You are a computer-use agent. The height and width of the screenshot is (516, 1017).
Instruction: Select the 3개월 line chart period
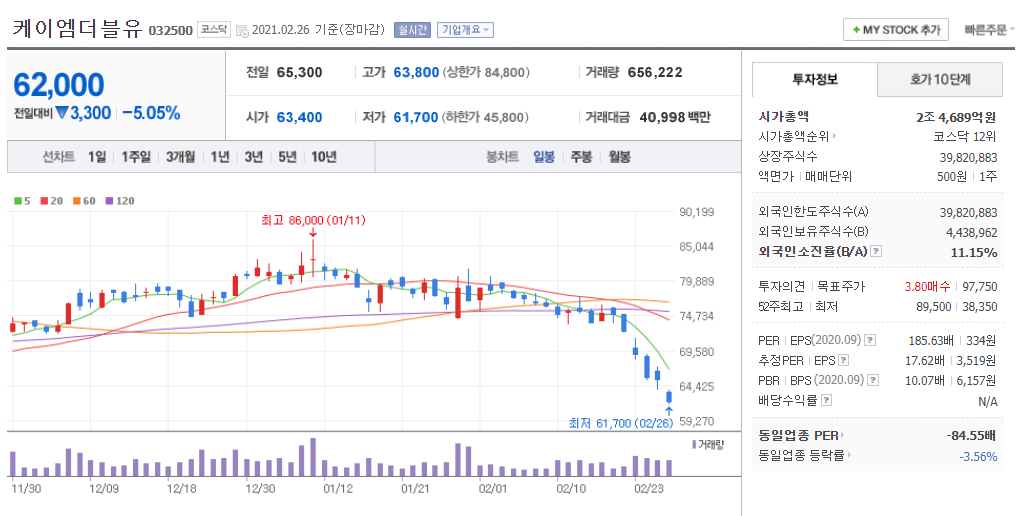coord(180,157)
